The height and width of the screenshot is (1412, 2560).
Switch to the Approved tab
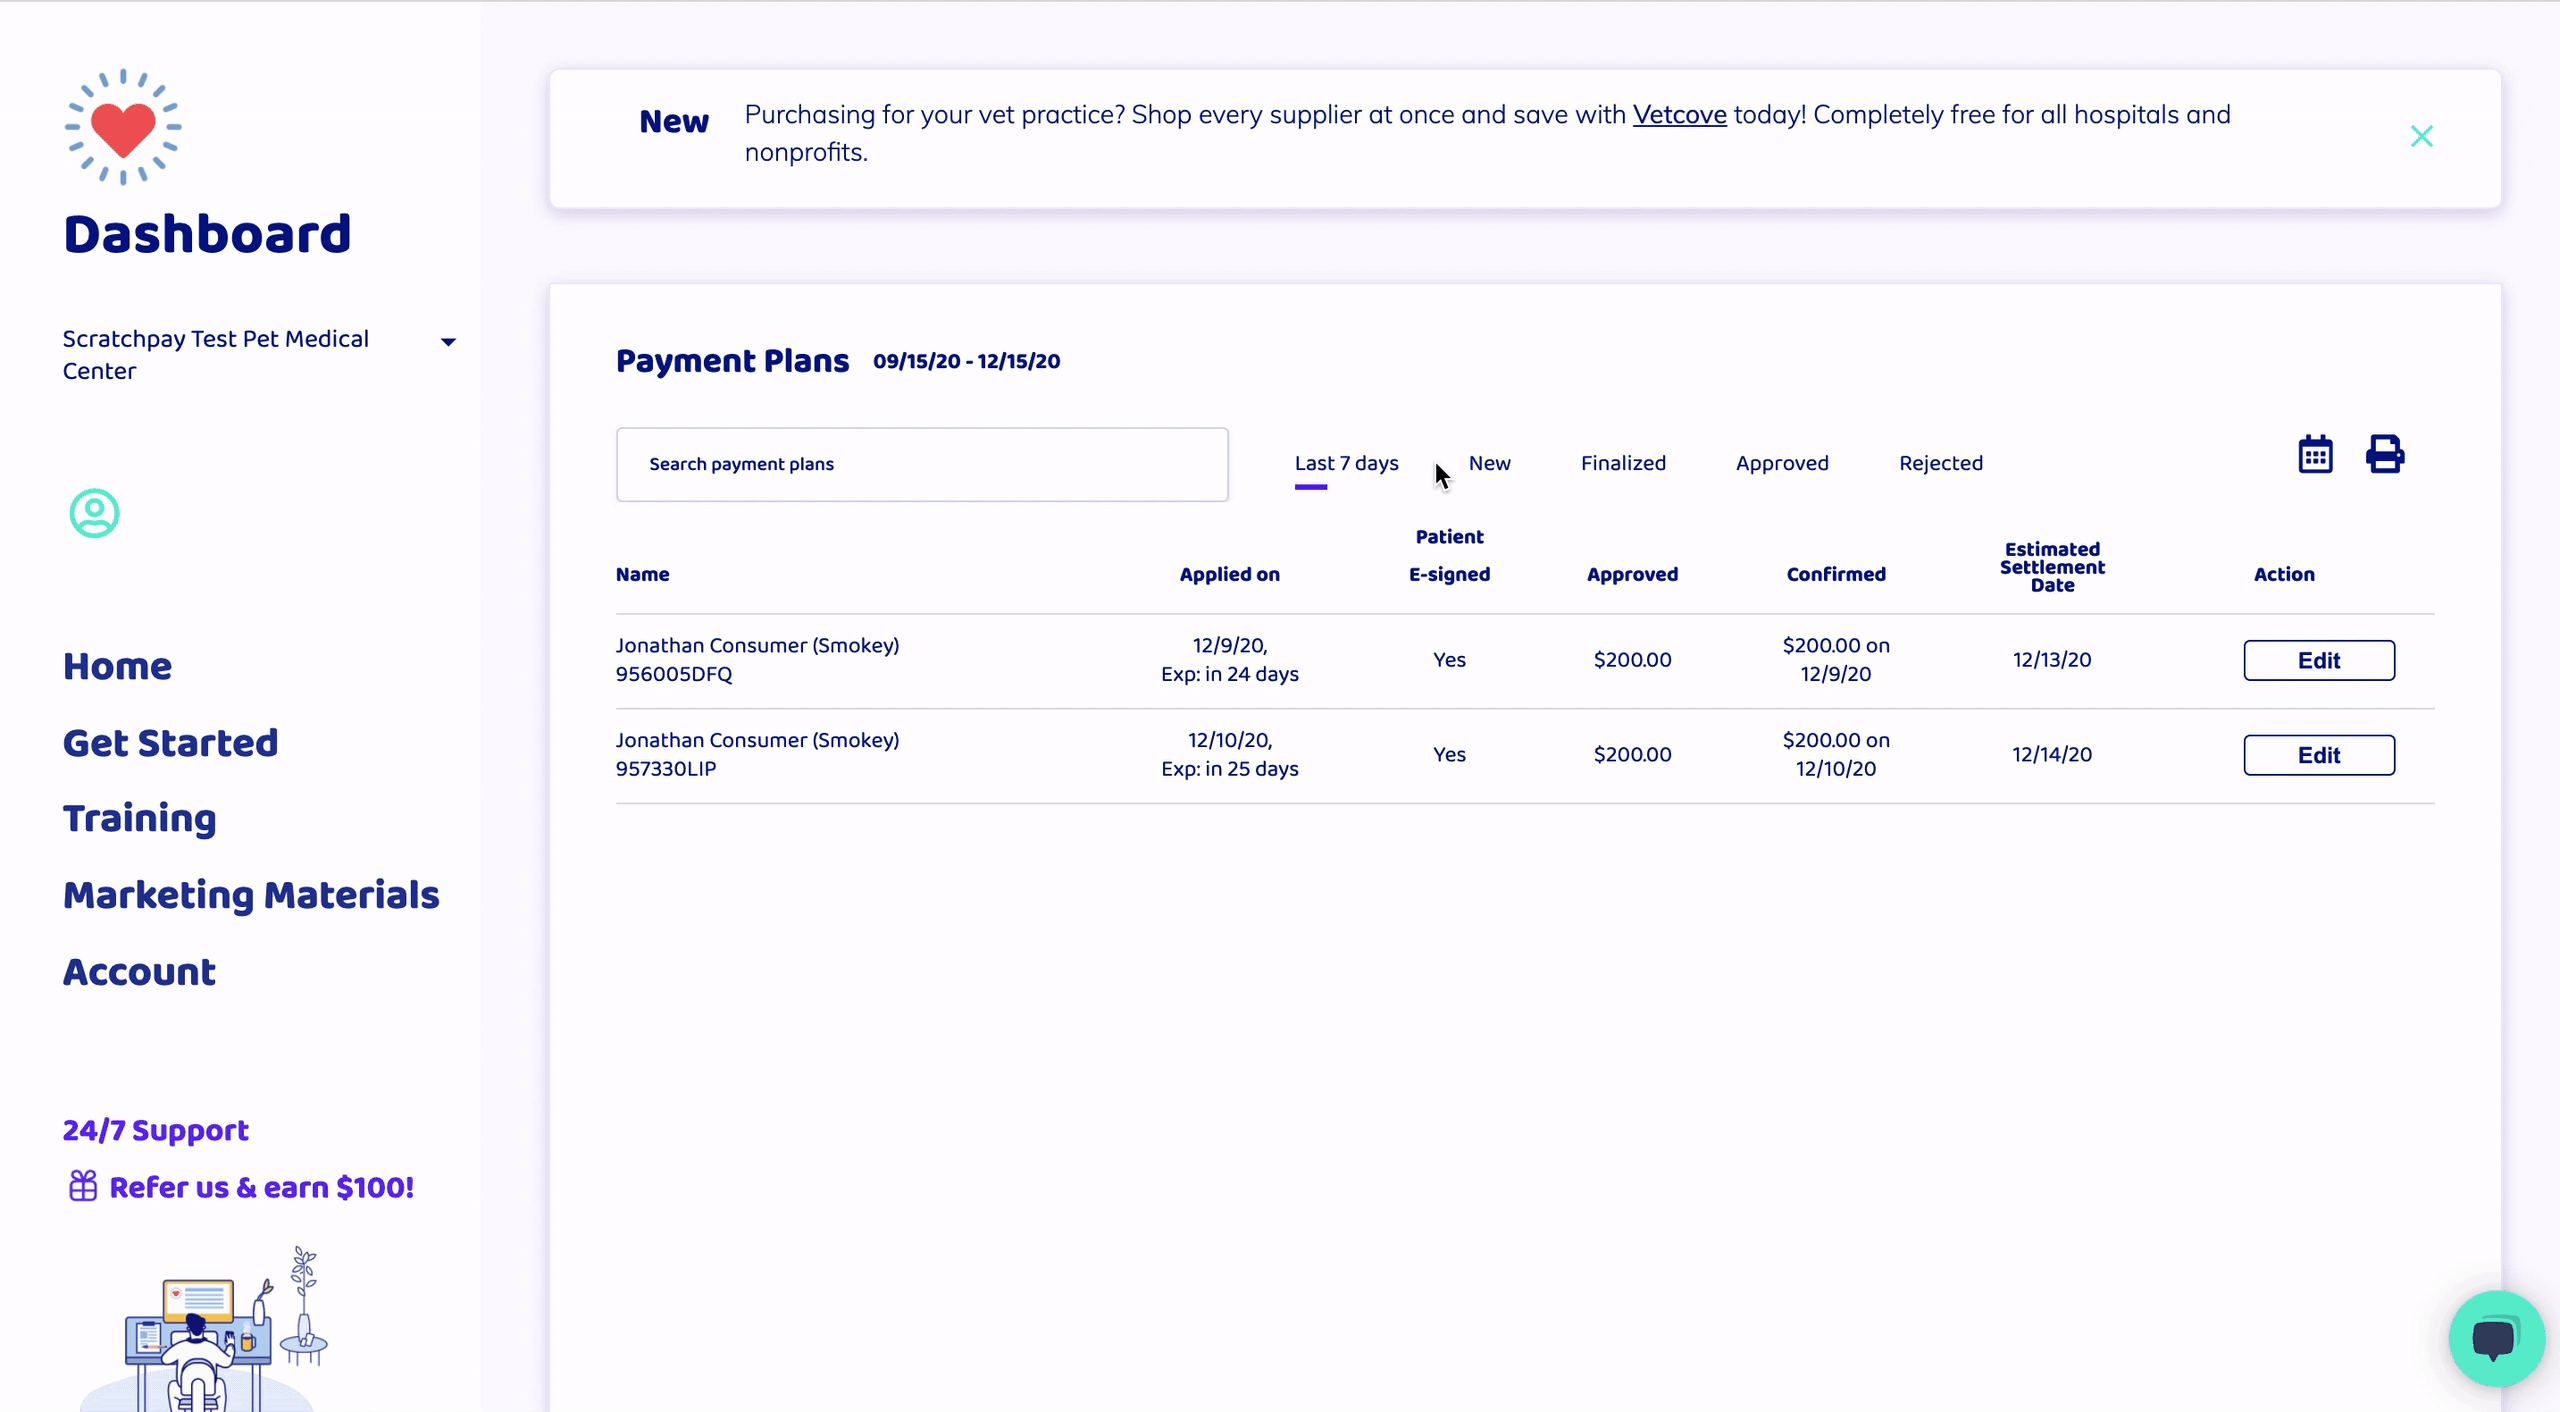coord(1782,463)
